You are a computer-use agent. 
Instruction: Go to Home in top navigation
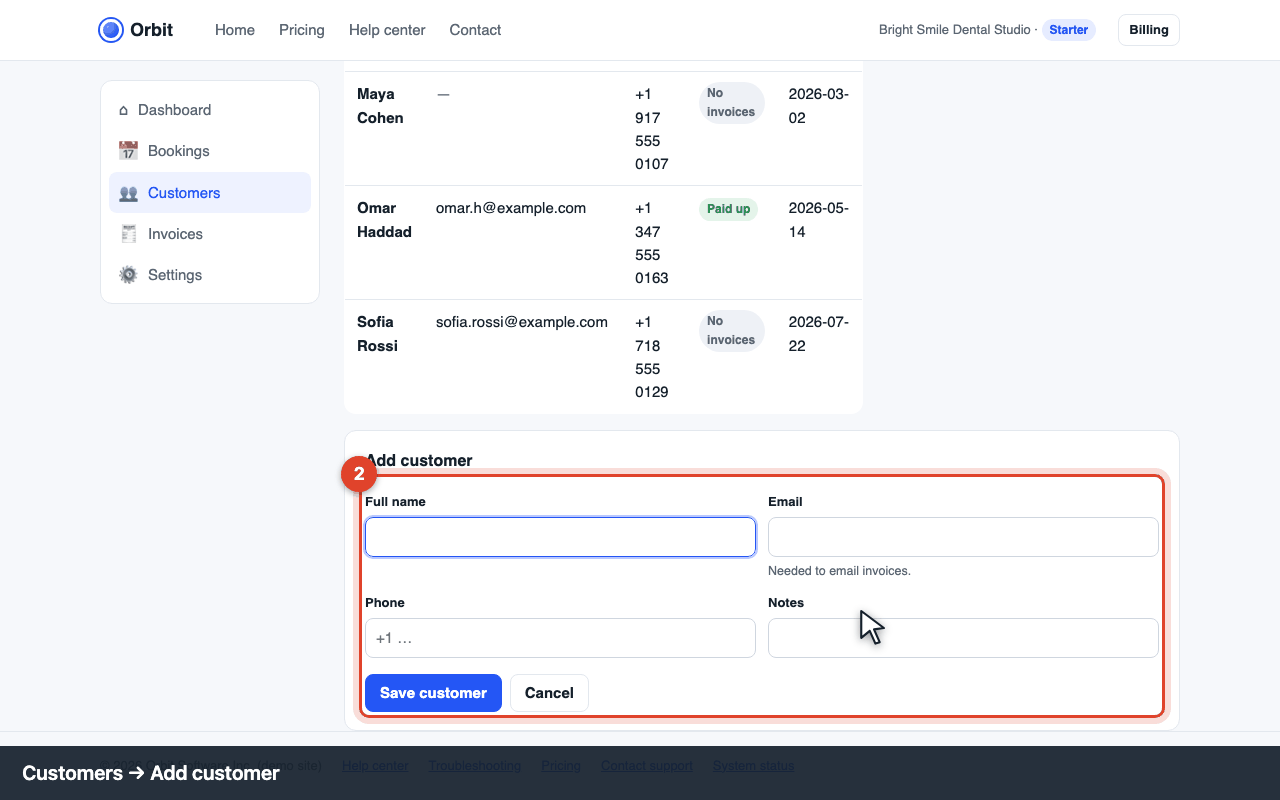coord(235,30)
